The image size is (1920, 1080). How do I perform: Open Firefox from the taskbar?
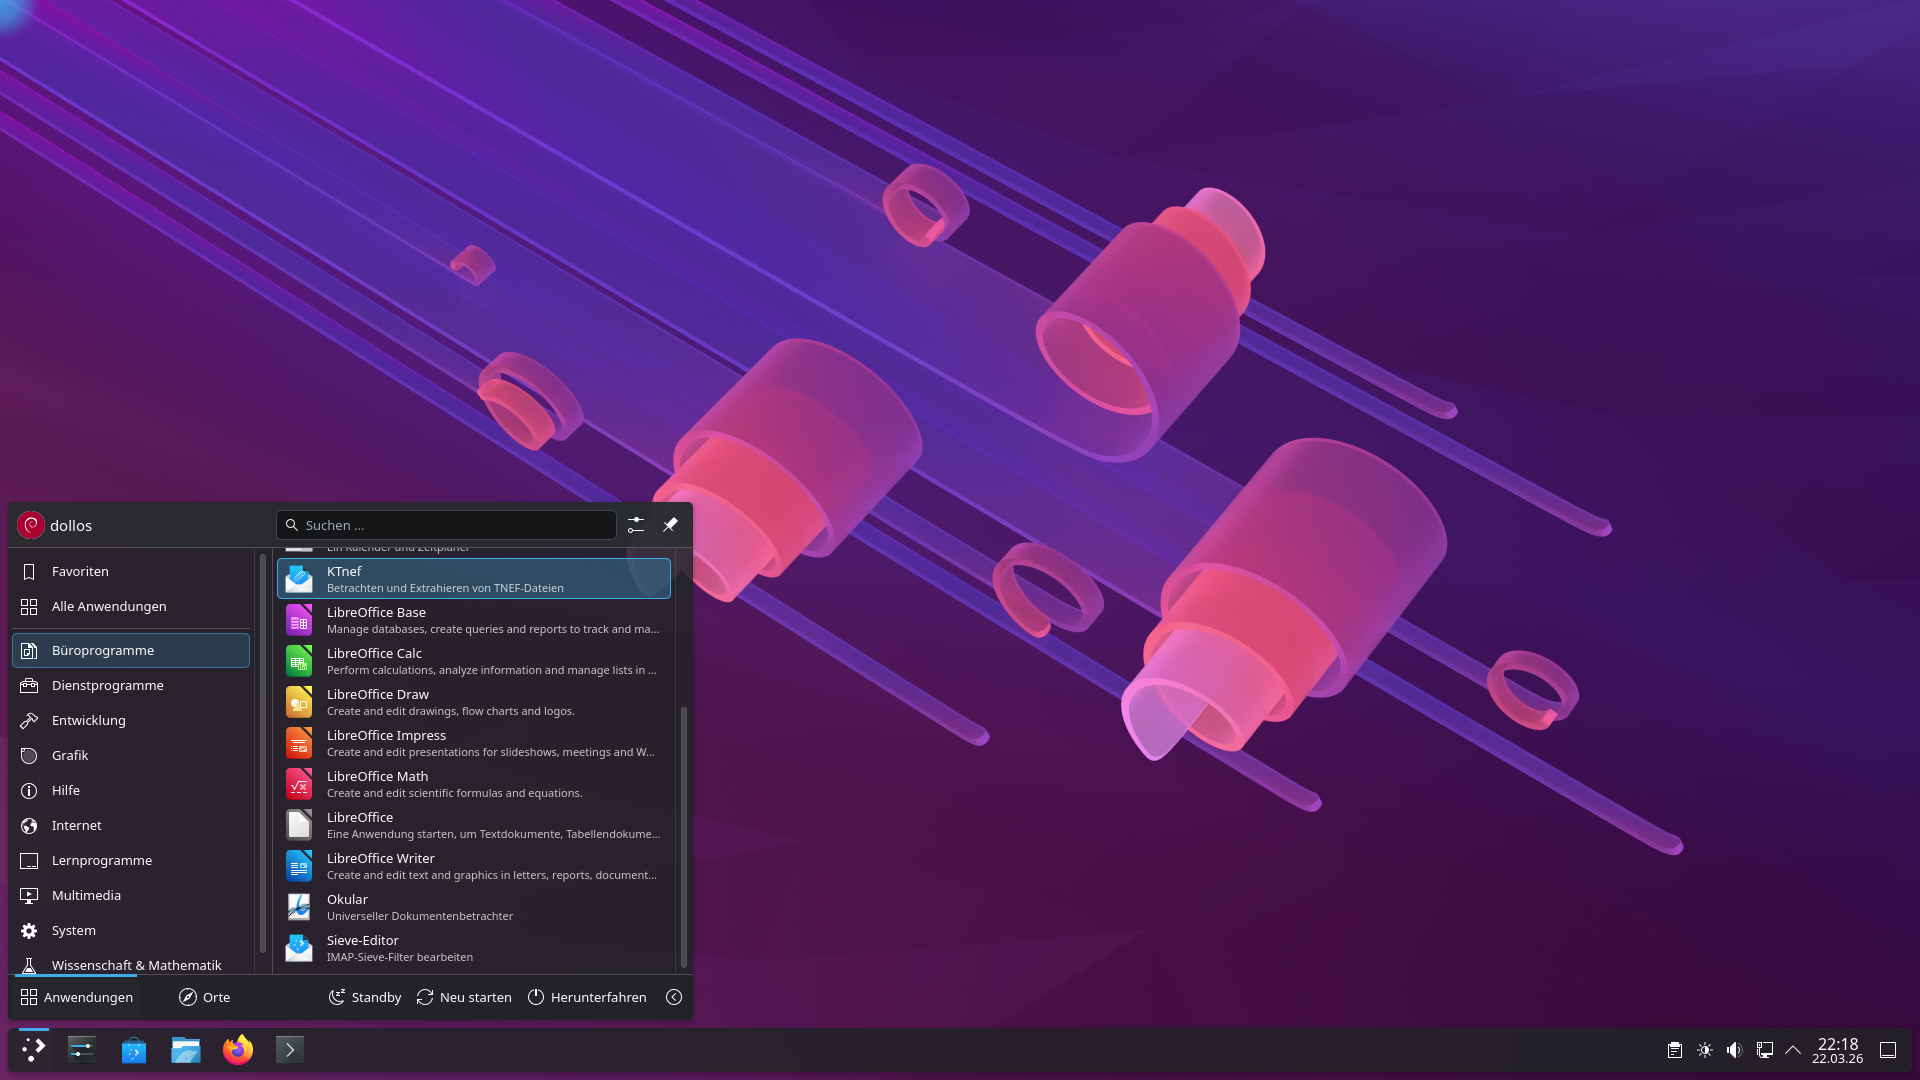(237, 1050)
